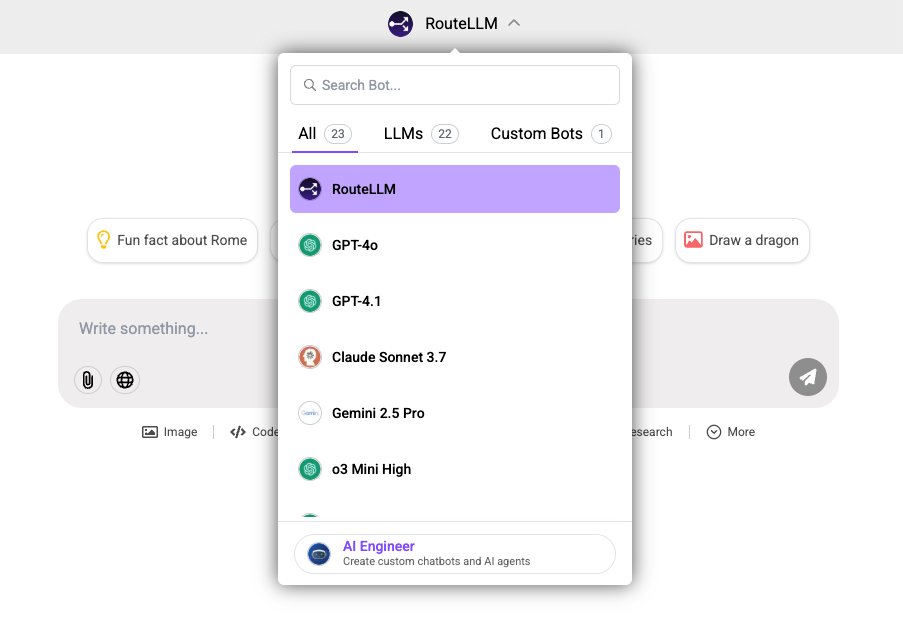Select RouteLLM in the bot list

coord(455,189)
